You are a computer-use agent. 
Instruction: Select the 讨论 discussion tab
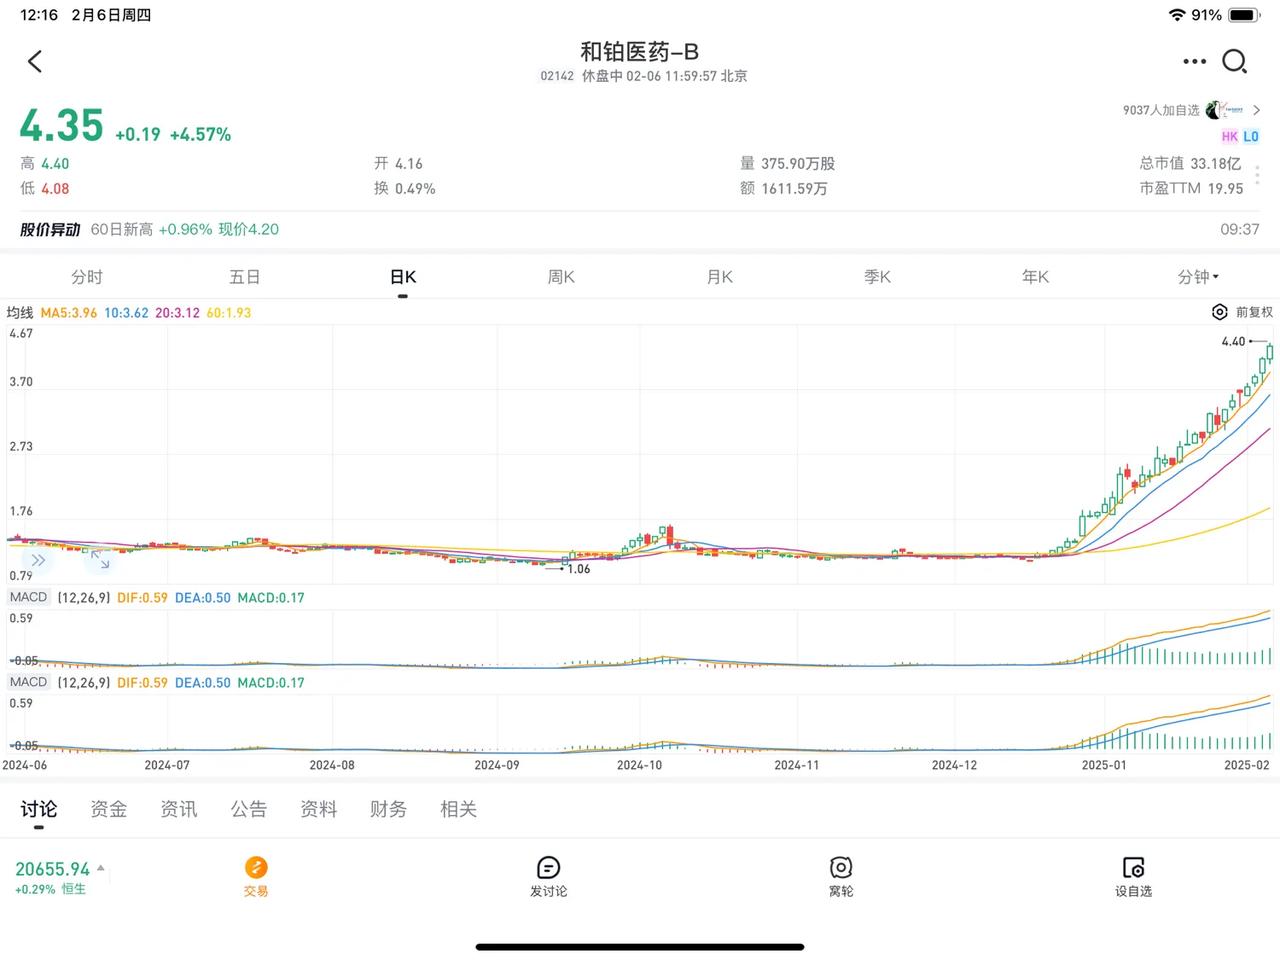click(39, 809)
